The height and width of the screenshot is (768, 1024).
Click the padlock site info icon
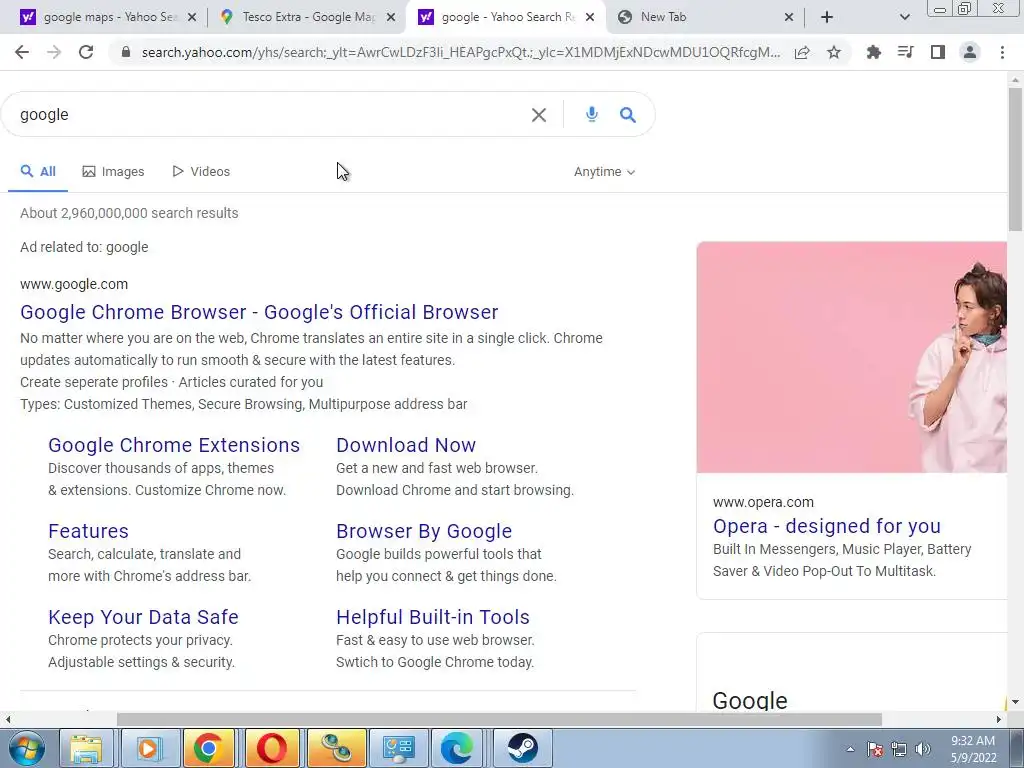pyautogui.click(x=126, y=52)
